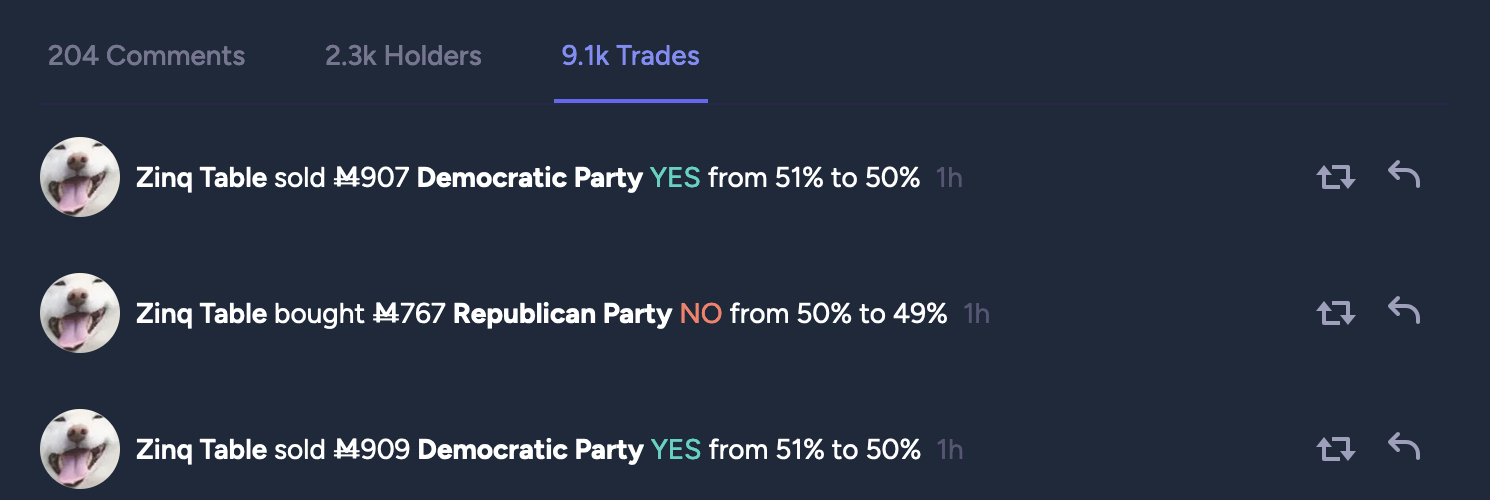1490x500 pixels.
Task: Click the 1h timestamp on ₼907 trade
Action: [x=949, y=178]
